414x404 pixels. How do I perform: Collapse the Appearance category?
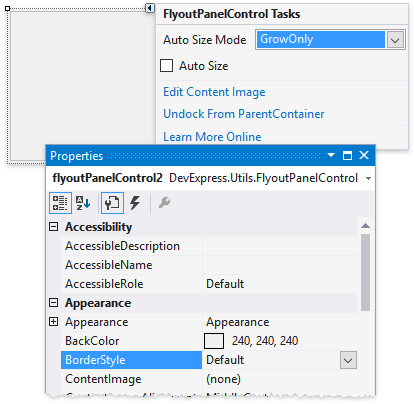pos(53,303)
